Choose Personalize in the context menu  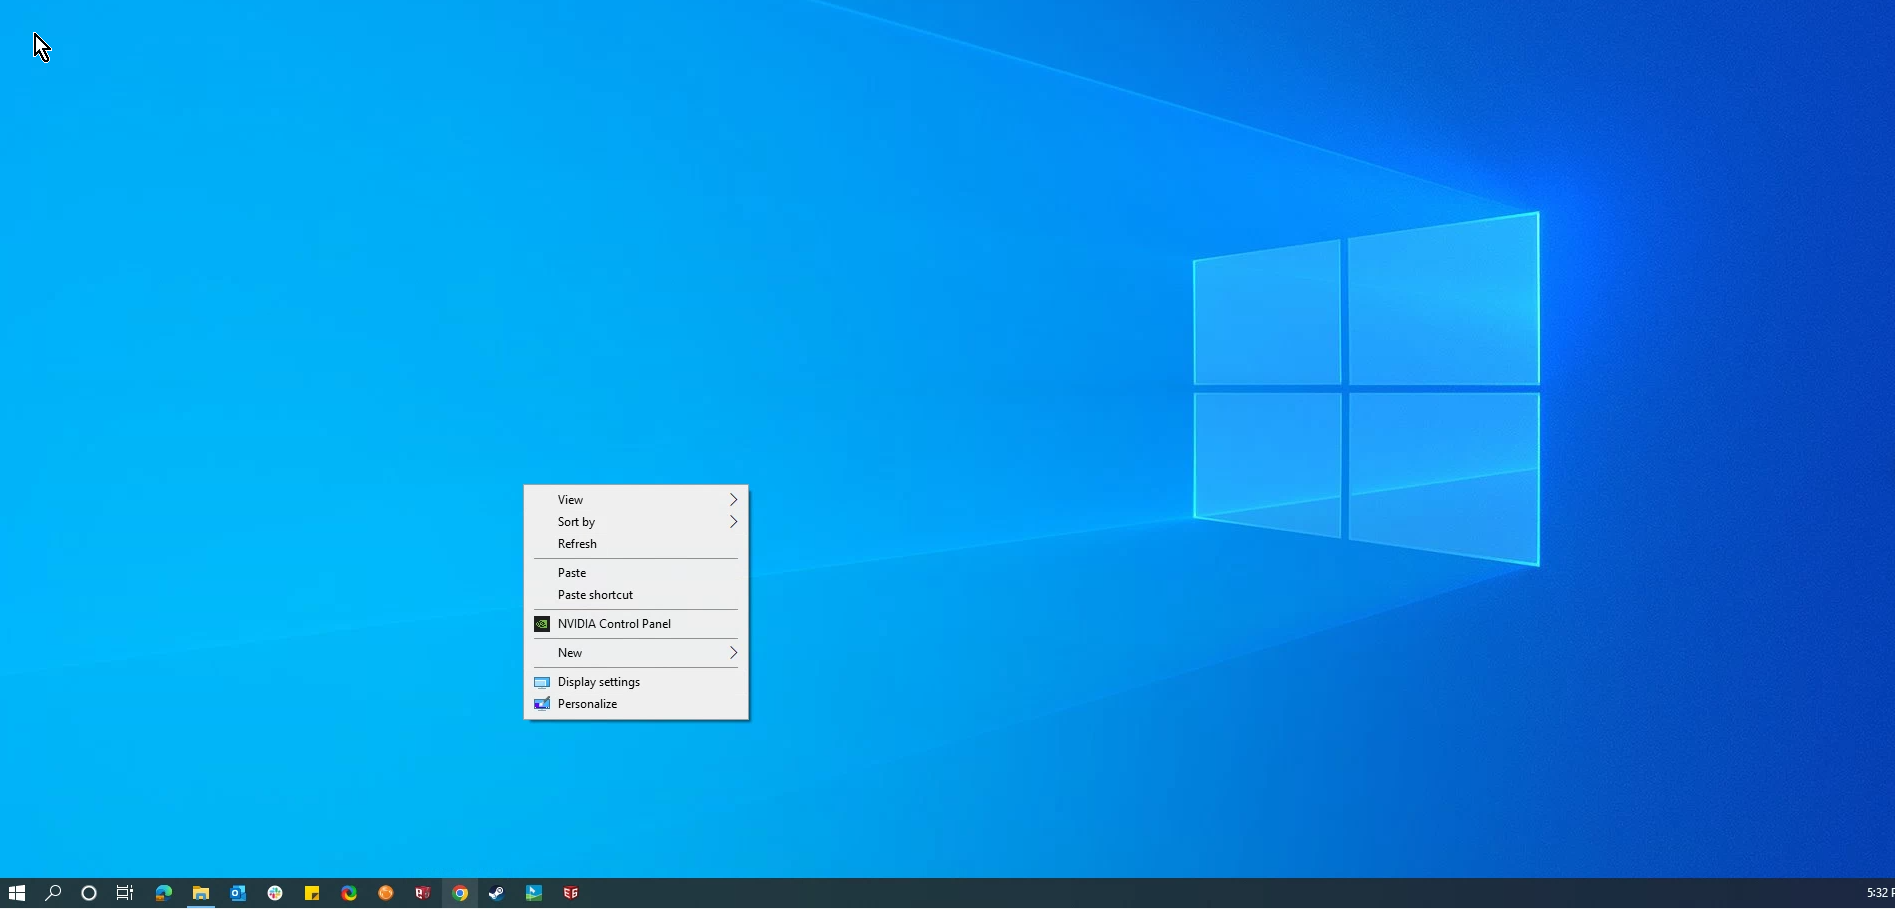[636, 704]
